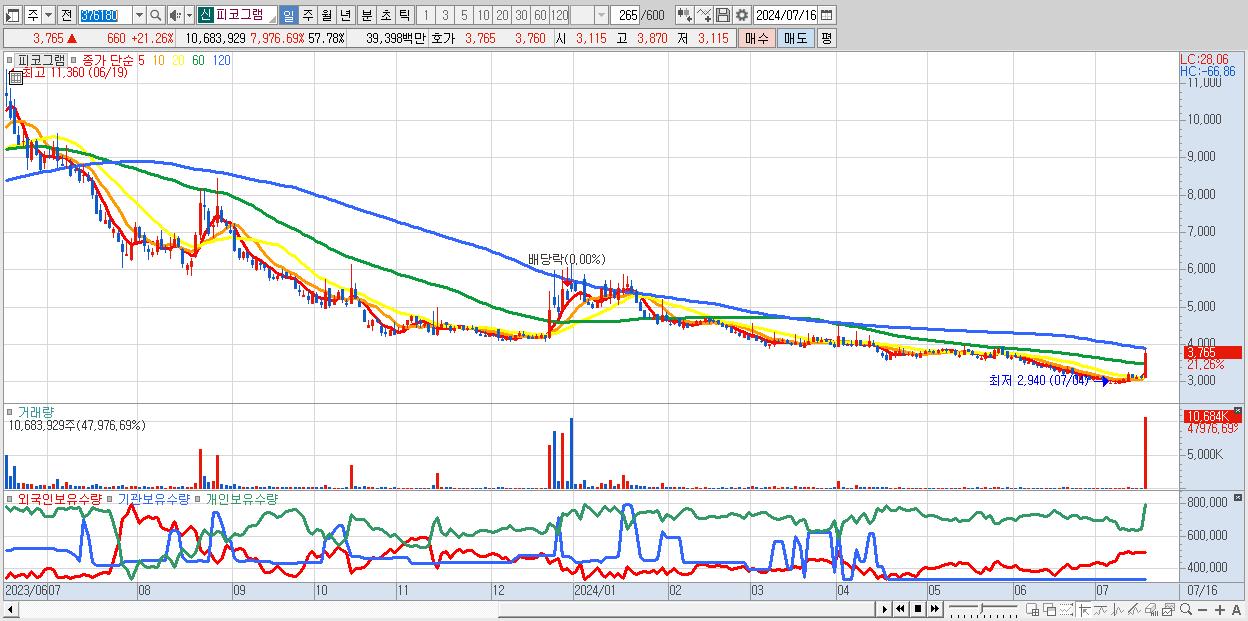Select the 초 (second) period button

(x=385, y=15)
